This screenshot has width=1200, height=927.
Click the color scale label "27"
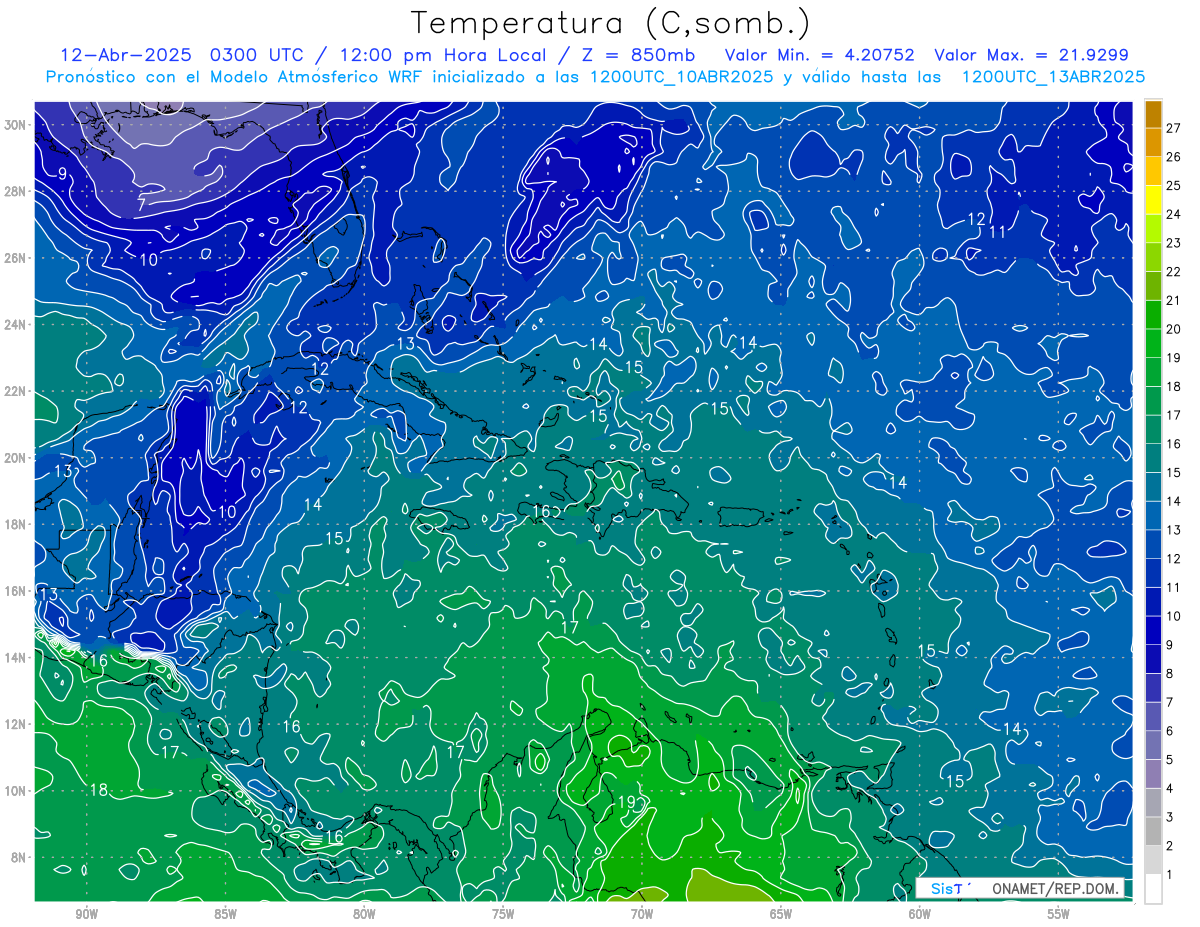(1174, 128)
